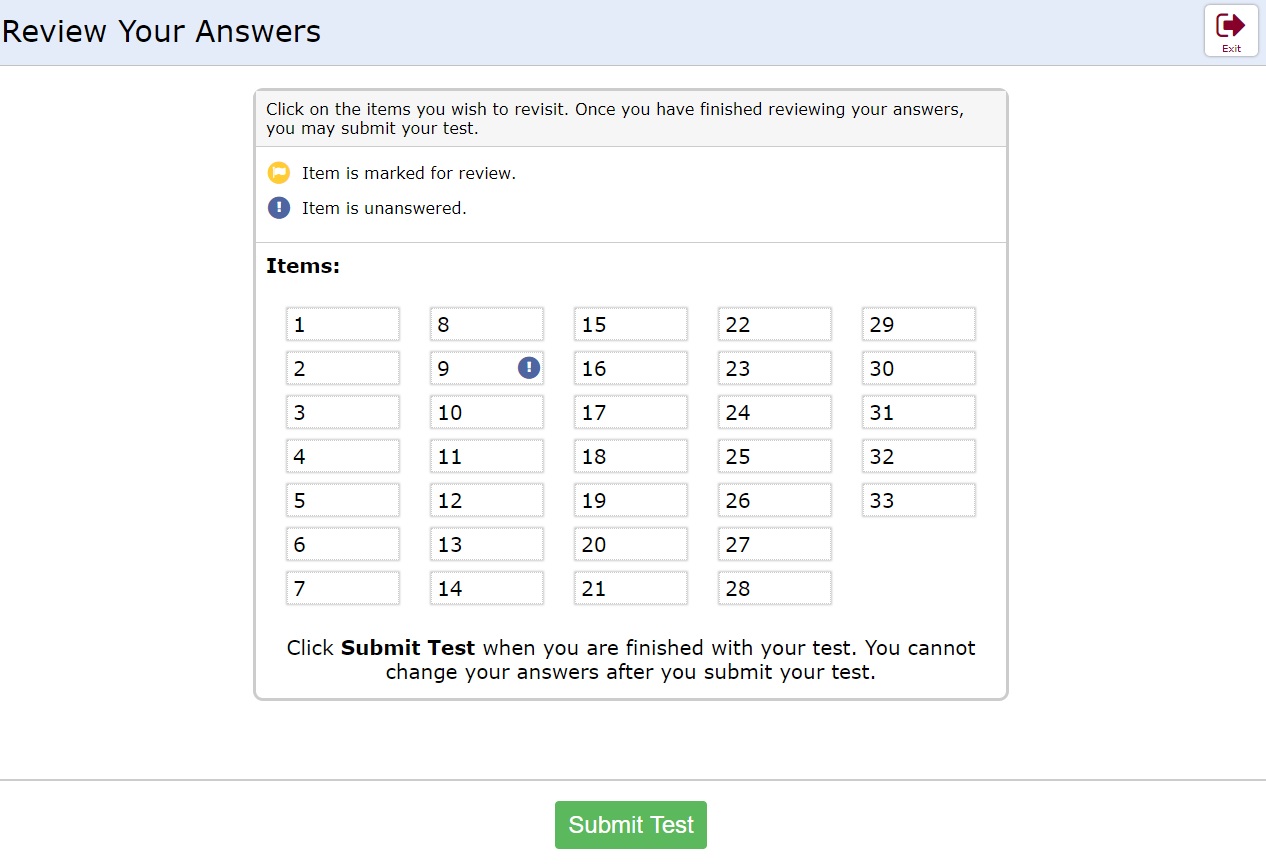
Task: Click item 7 at bottom of first column
Action: tap(343, 588)
